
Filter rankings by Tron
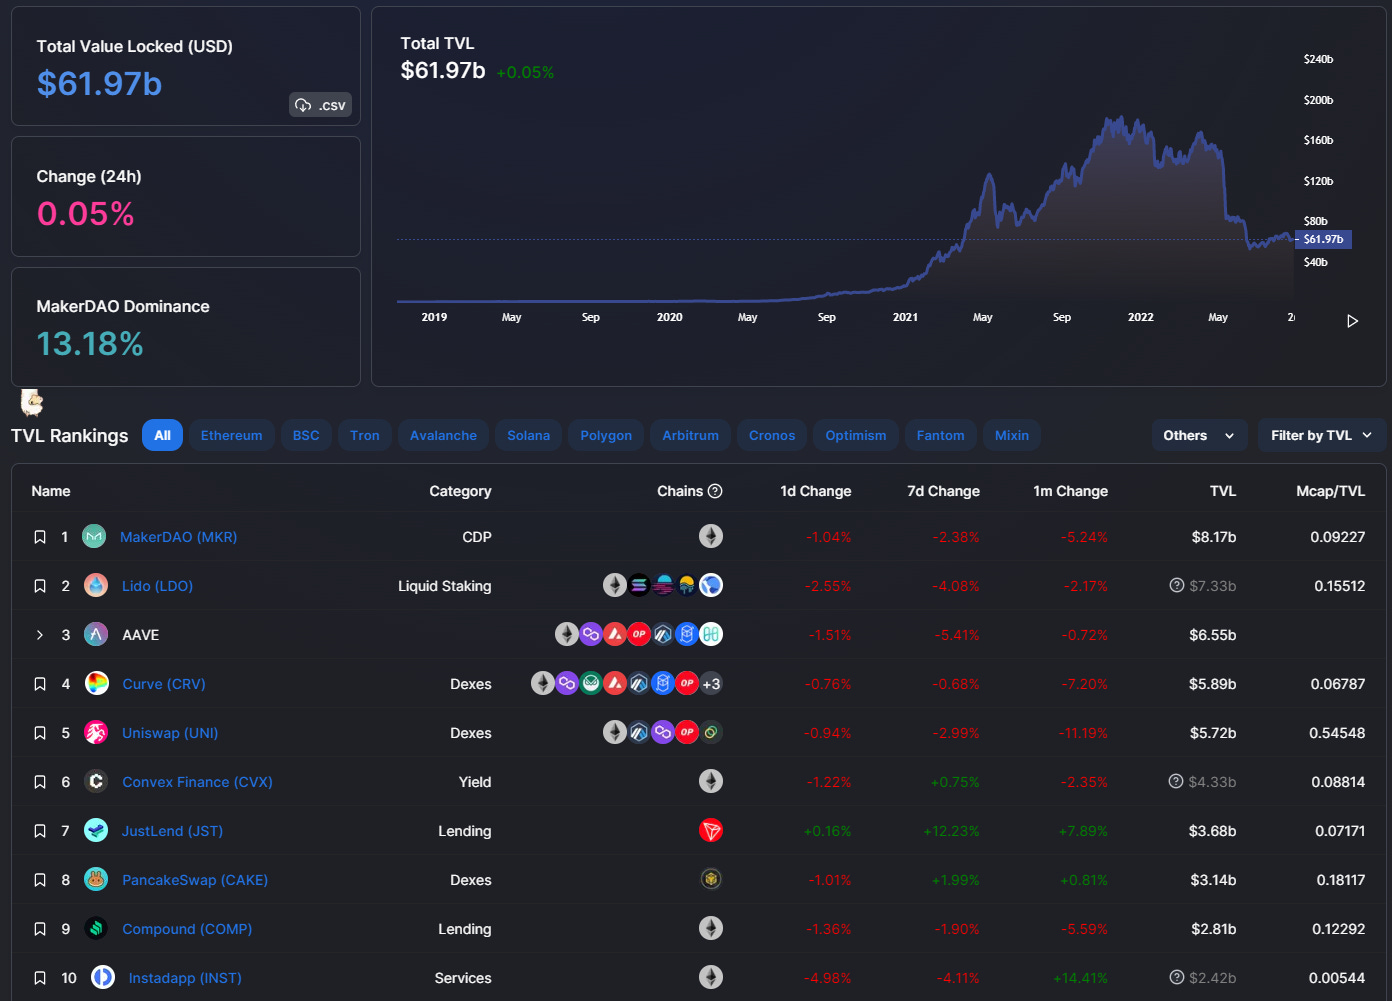pyautogui.click(x=365, y=435)
